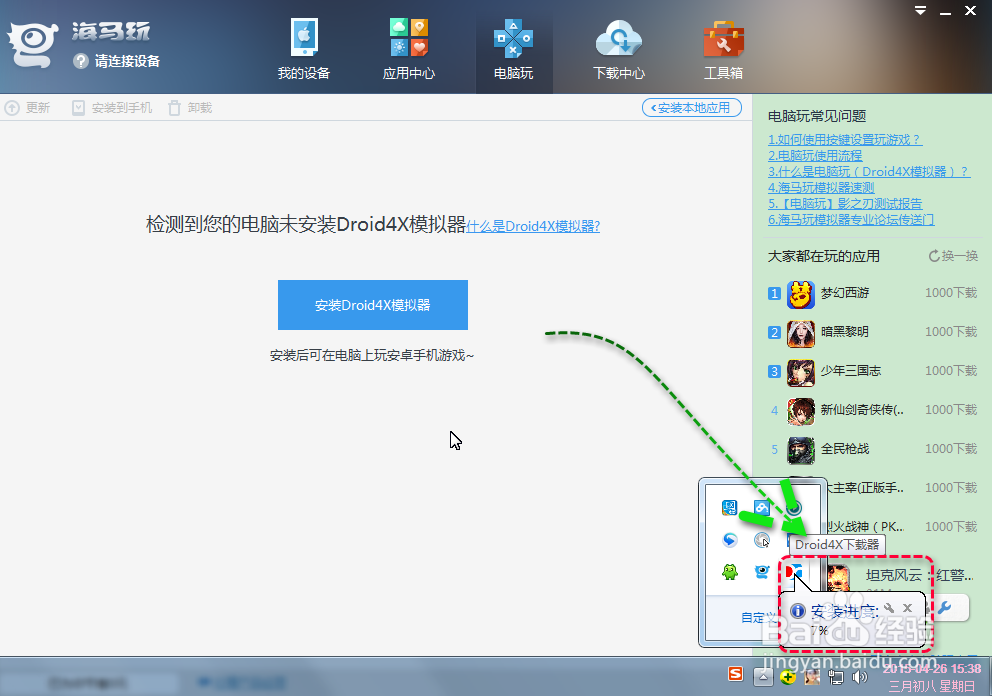Image resolution: width=992 pixels, height=696 pixels.
Task: Click 换一换 refresh recommendations
Action: pyautogui.click(x=953, y=256)
